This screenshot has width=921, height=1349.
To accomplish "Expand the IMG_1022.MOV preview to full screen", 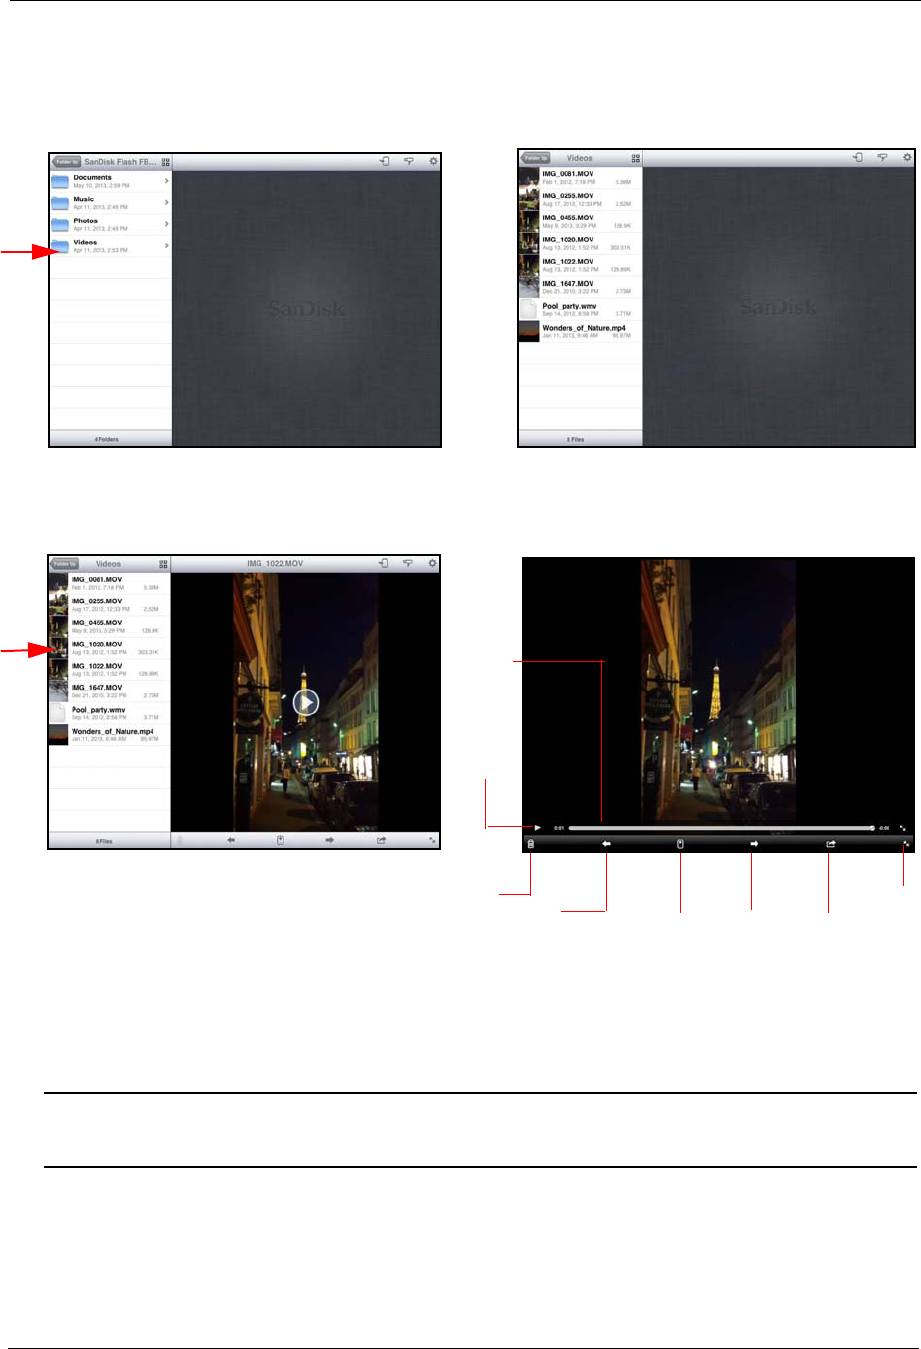I will tap(433, 841).
